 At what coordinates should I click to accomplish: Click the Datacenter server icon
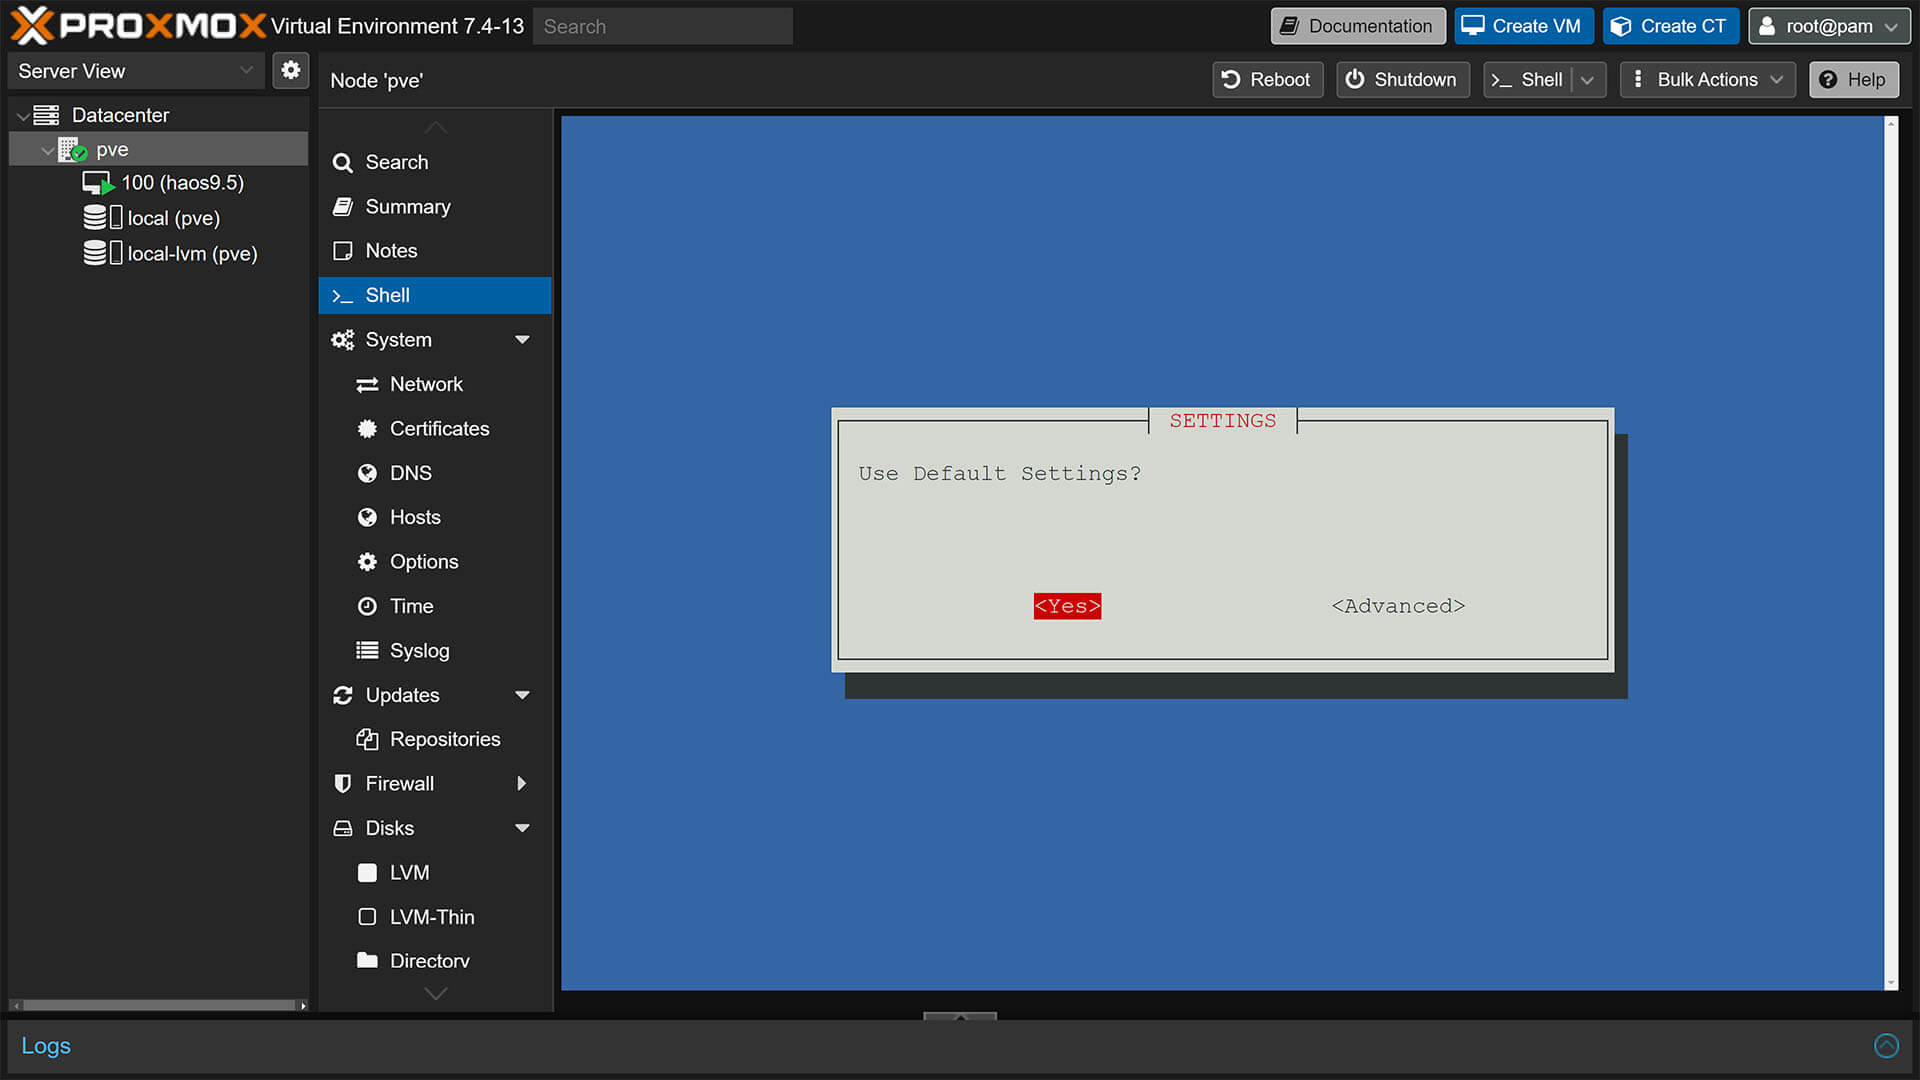pyautogui.click(x=46, y=115)
